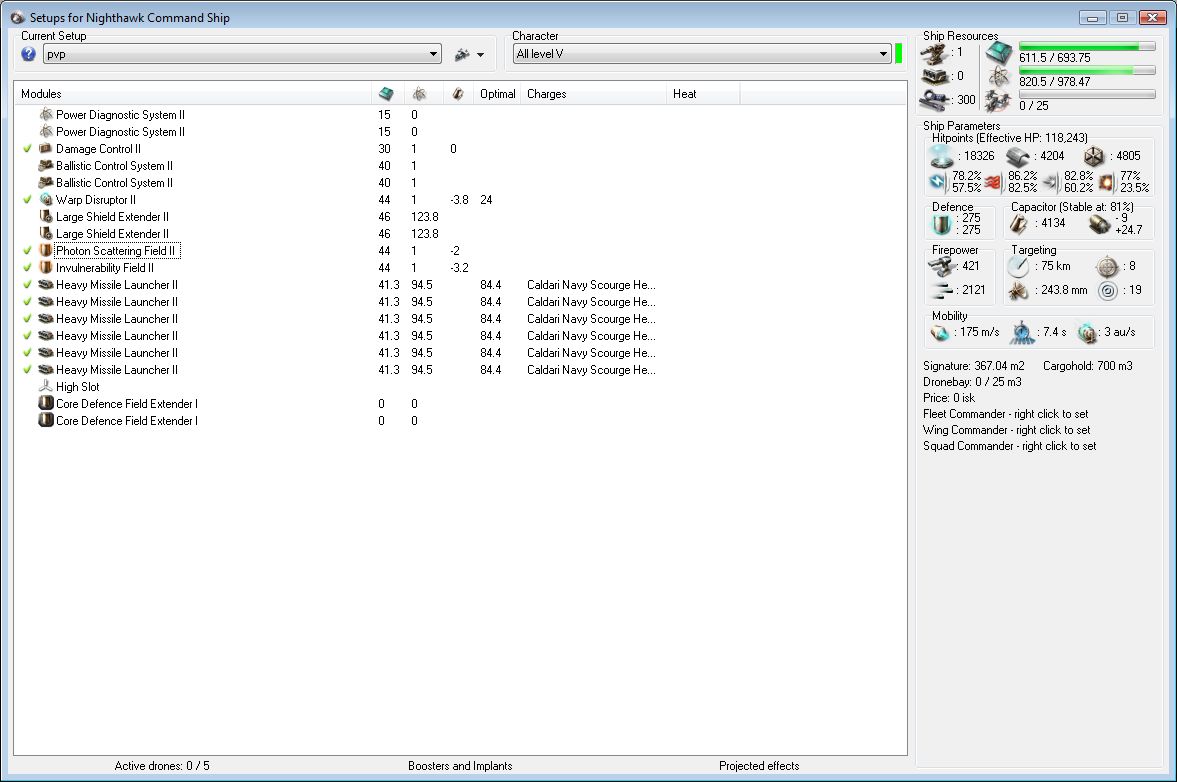Click the warp speed icon showing 3 au/s
This screenshot has height=782, width=1177.
click(1087, 332)
